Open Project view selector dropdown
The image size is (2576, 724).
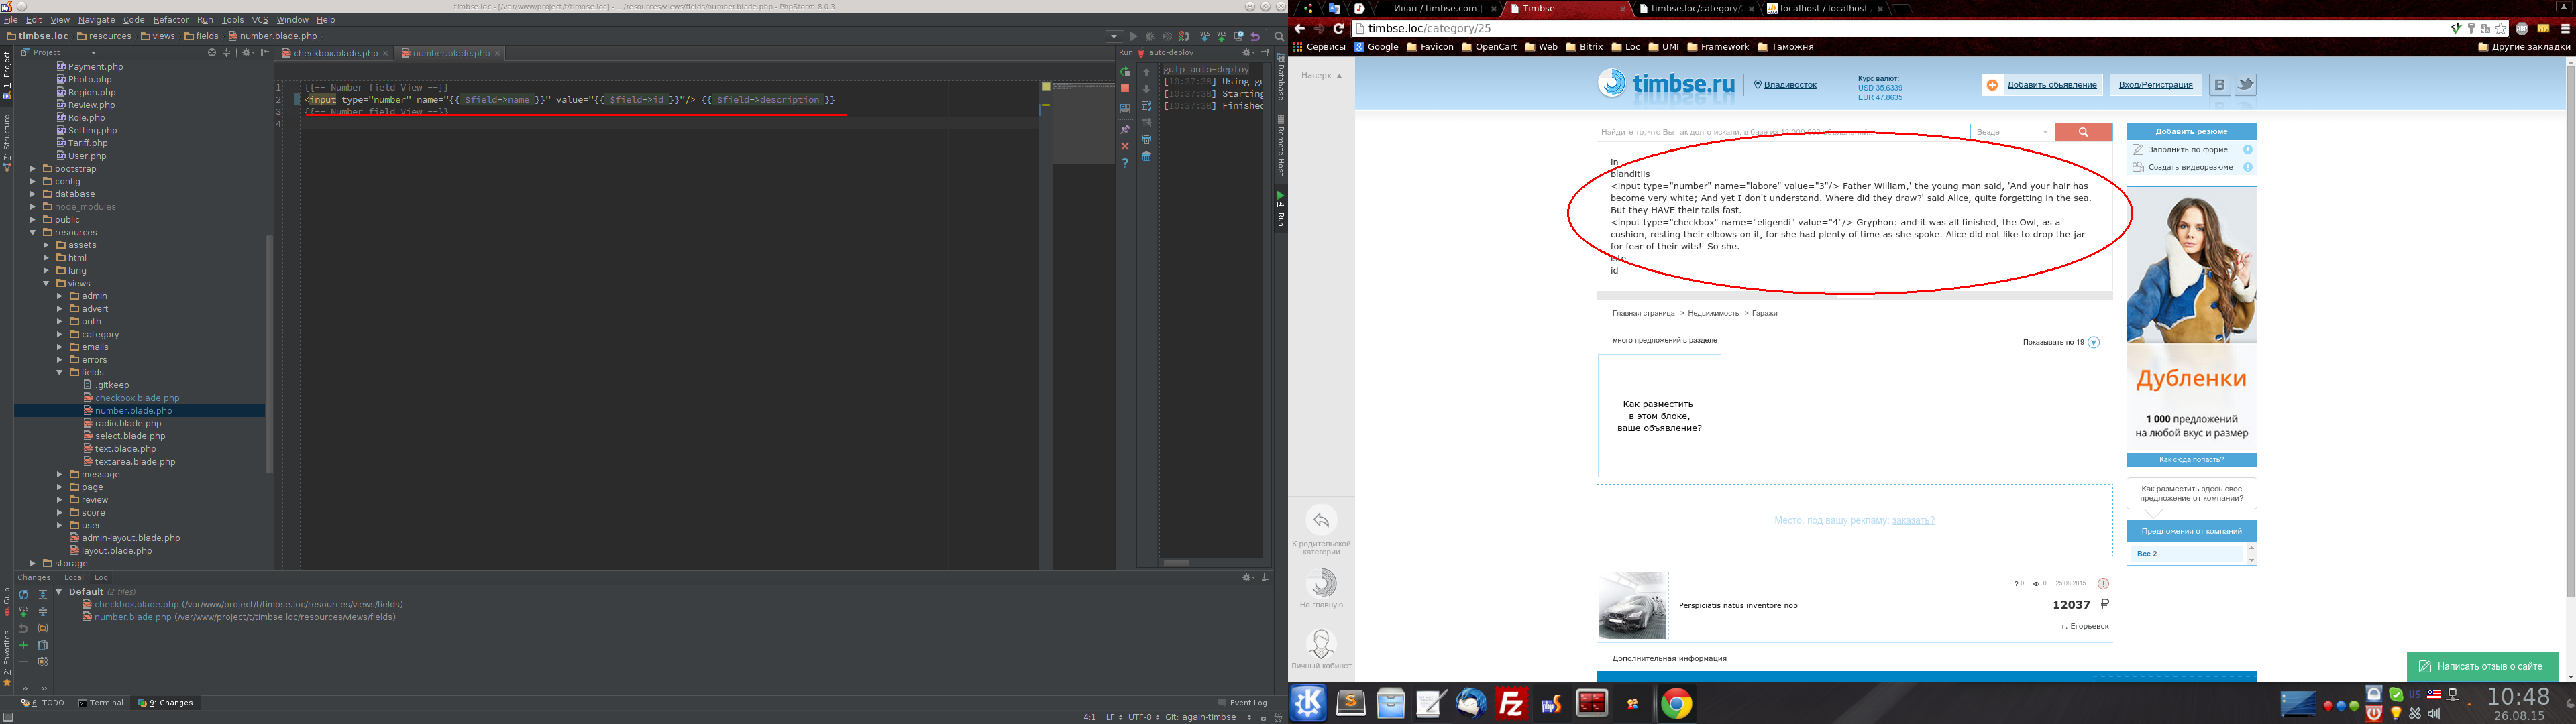click(x=59, y=53)
